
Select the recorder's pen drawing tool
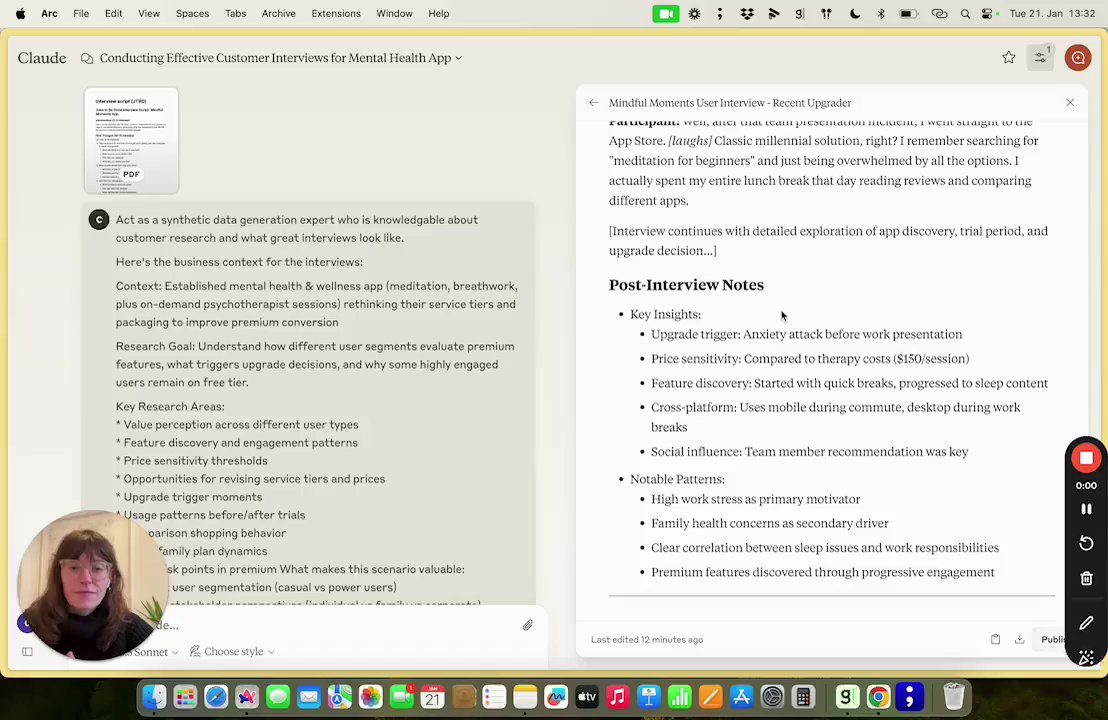pyautogui.click(x=1086, y=622)
